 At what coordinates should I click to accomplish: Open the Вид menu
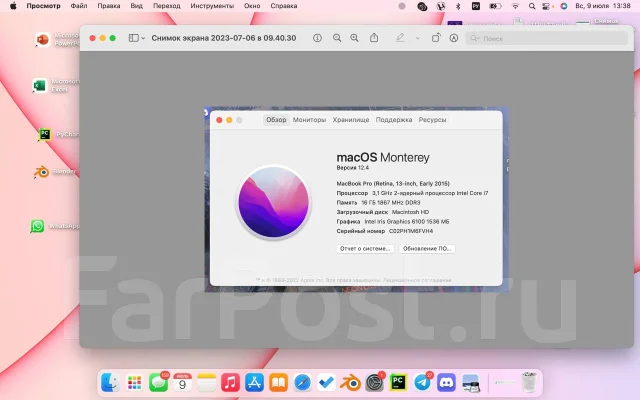click(136, 6)
